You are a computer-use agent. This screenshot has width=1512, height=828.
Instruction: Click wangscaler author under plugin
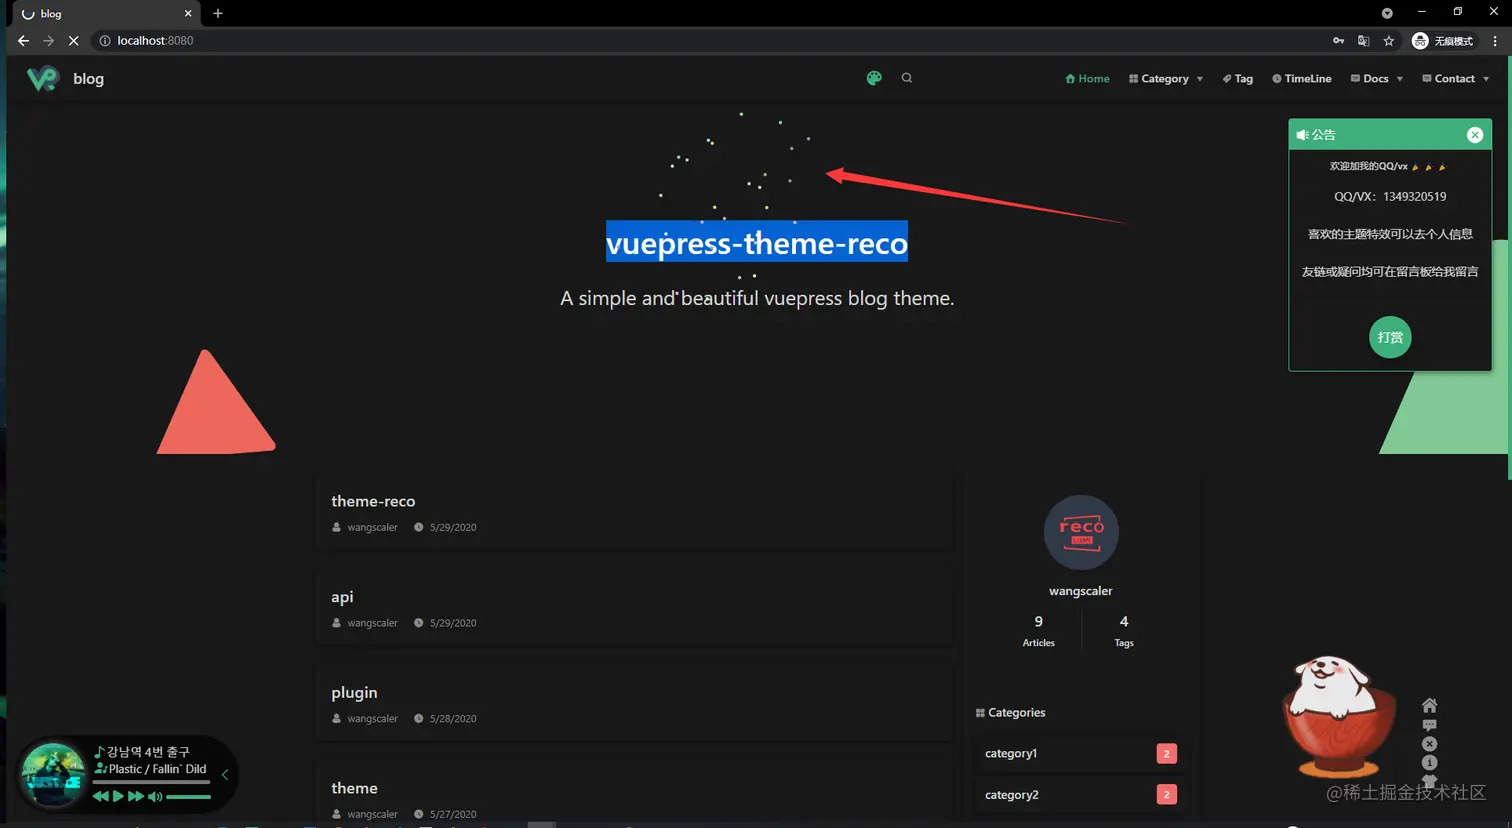372,719
